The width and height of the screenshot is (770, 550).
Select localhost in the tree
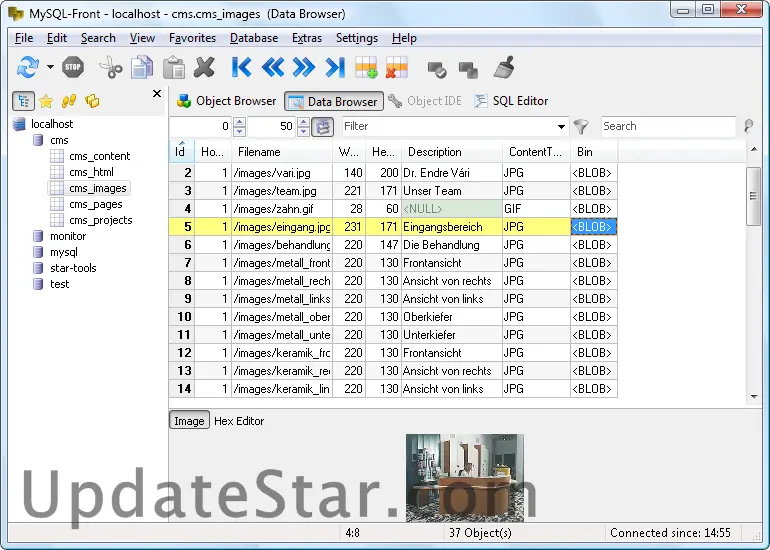click(52, 124)
